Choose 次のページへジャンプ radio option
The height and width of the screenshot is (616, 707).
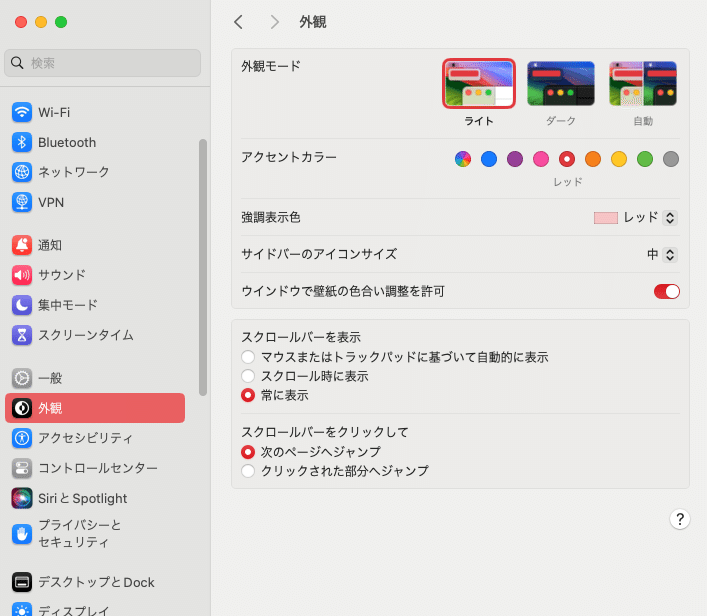[248, 451]
